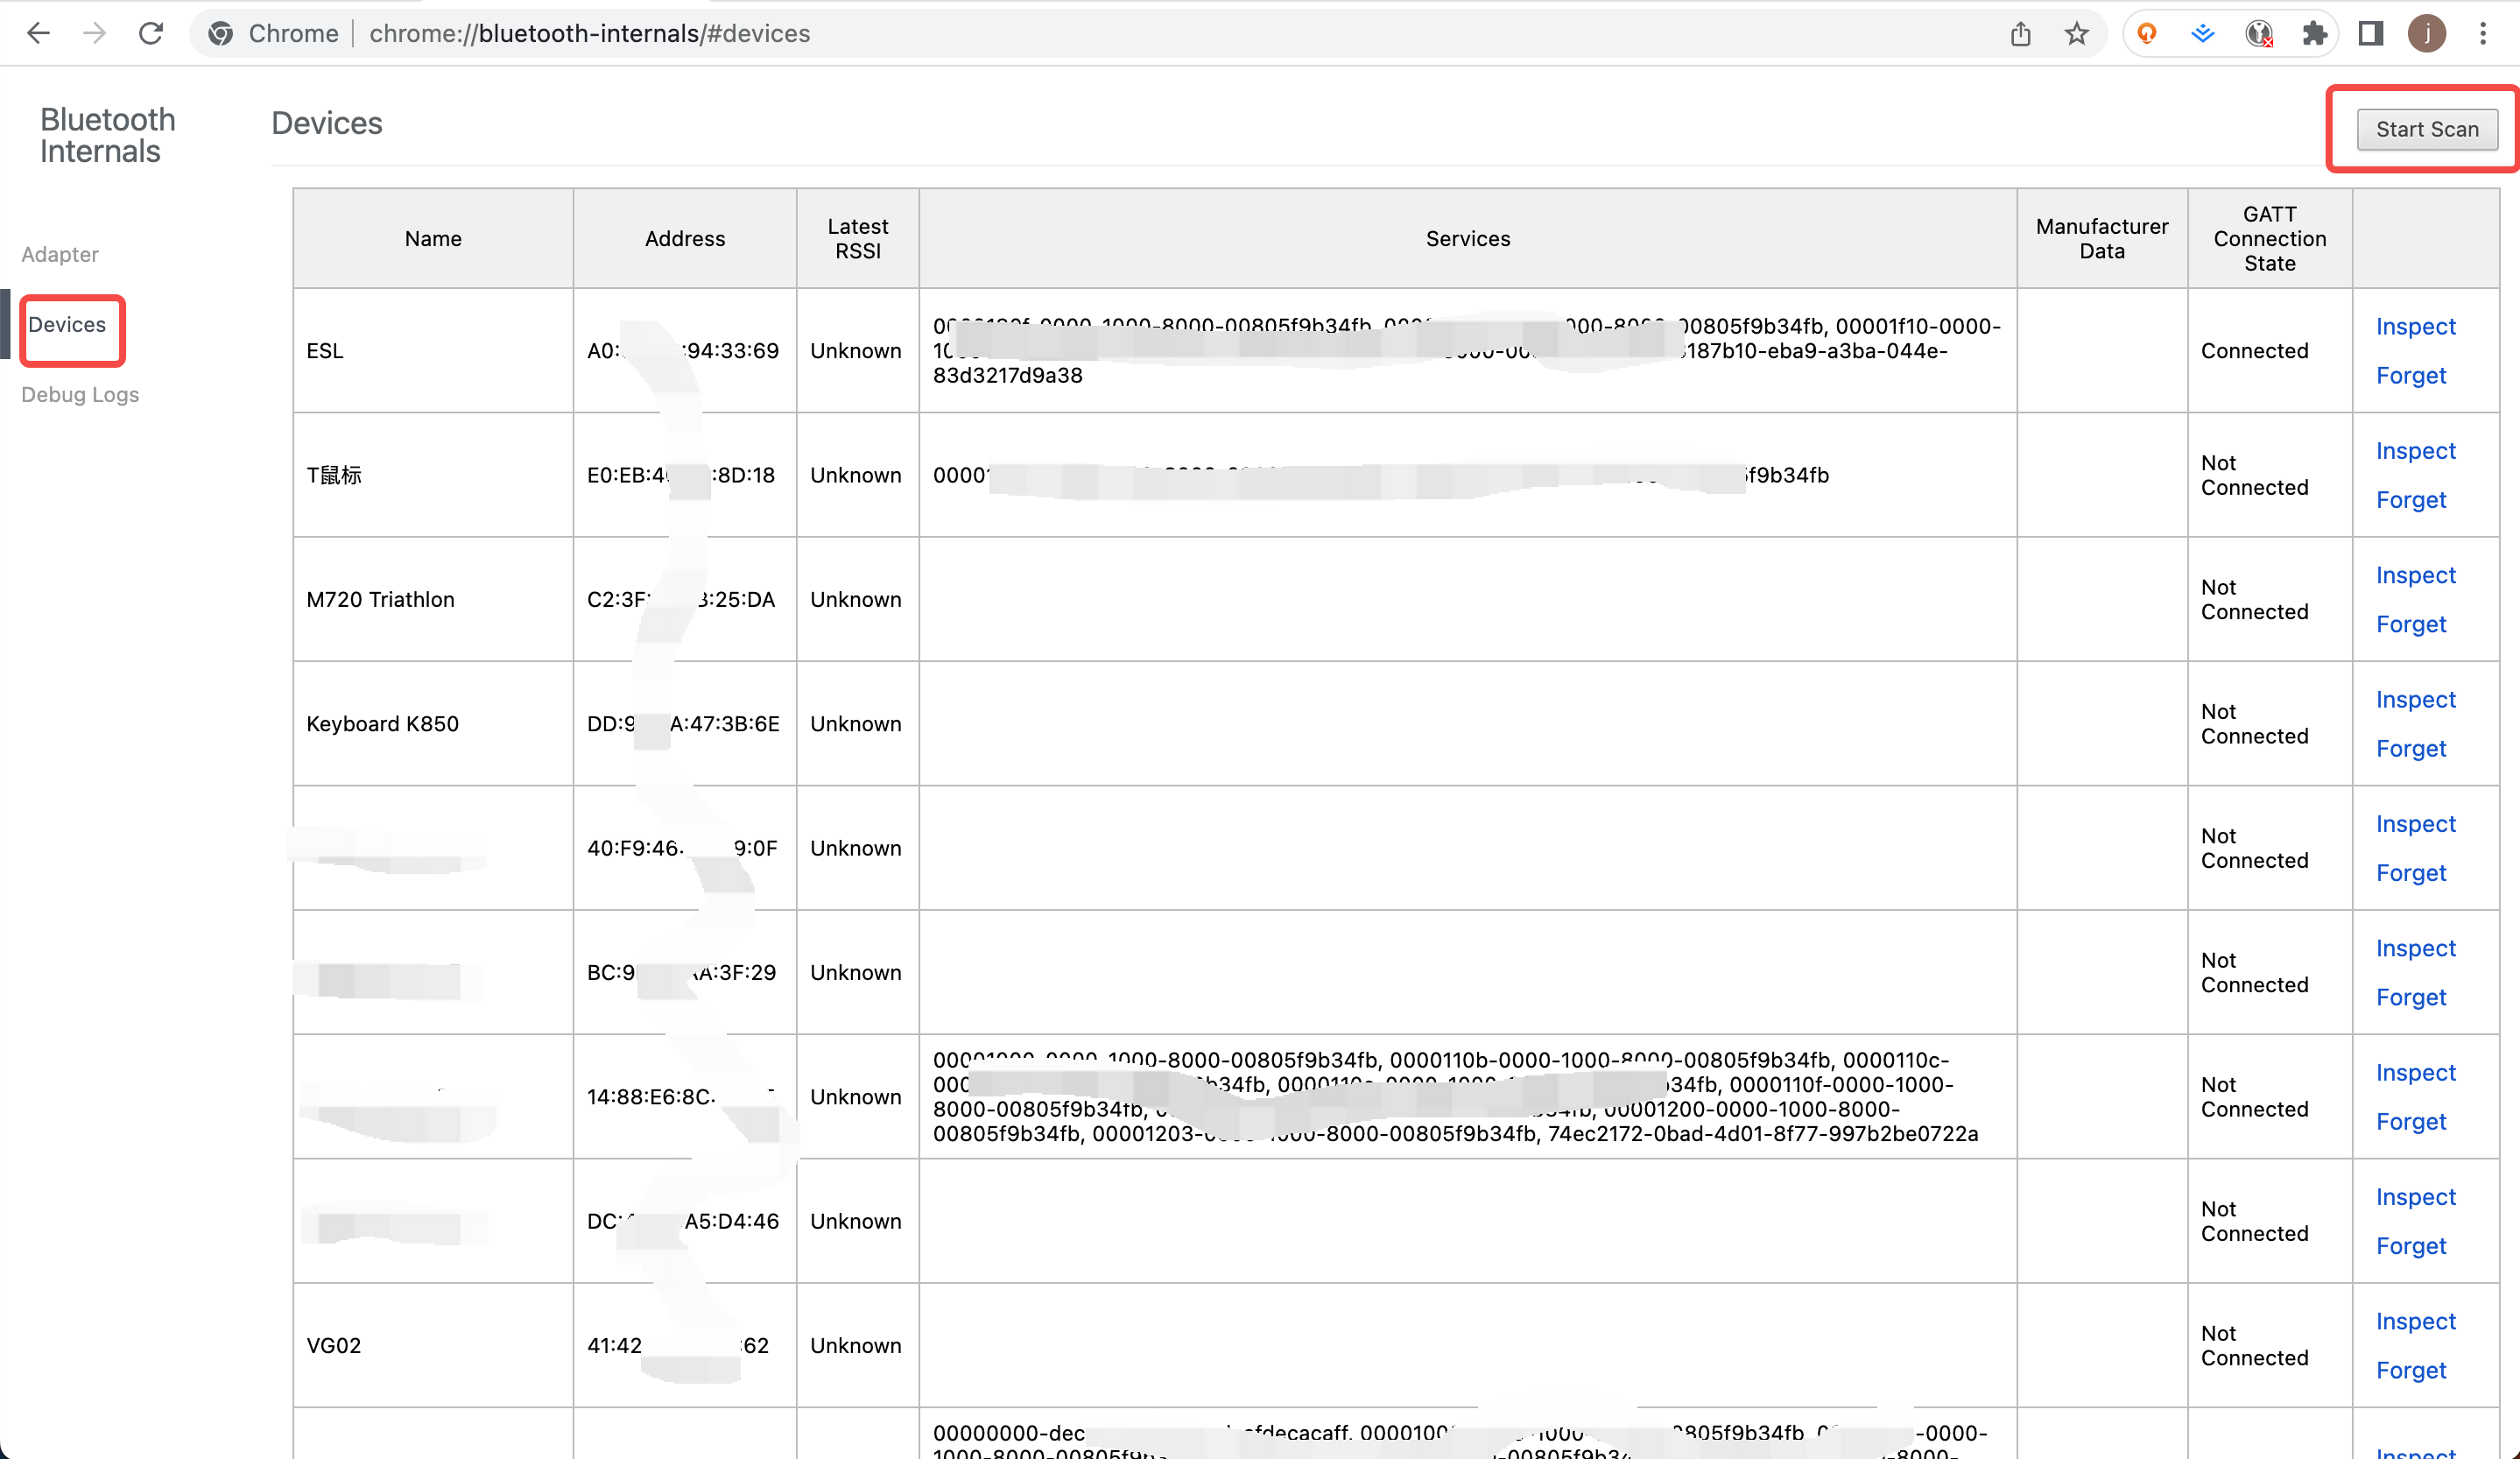Click the VG02 name cell

(433, 1345)
